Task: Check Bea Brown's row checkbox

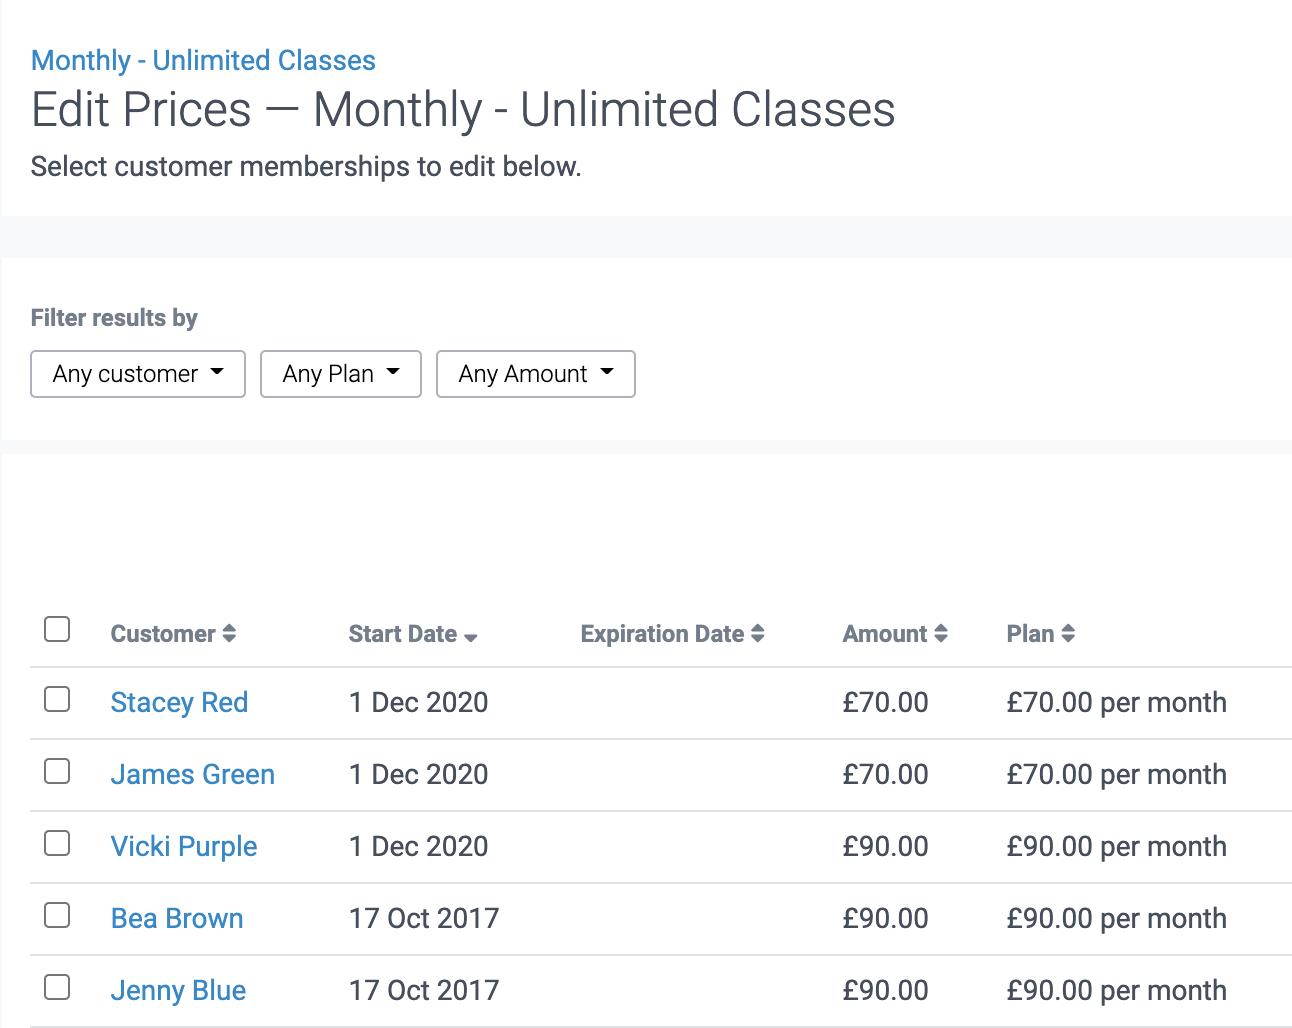Action: [x=57, y=915]
